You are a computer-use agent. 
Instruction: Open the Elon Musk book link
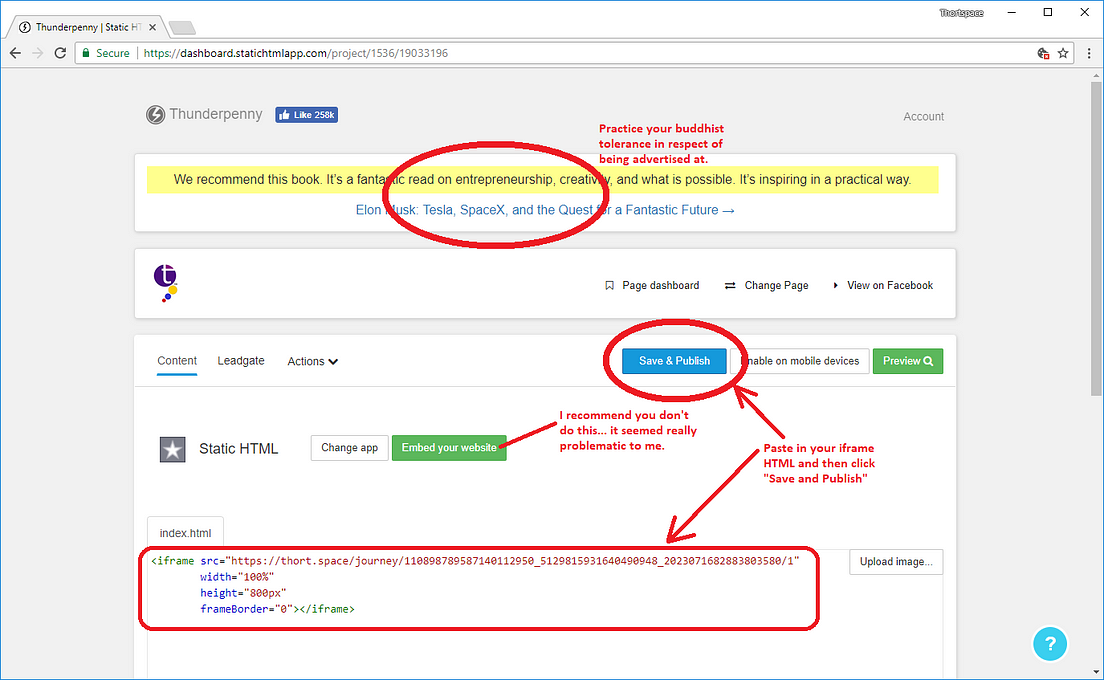point(545,210)
